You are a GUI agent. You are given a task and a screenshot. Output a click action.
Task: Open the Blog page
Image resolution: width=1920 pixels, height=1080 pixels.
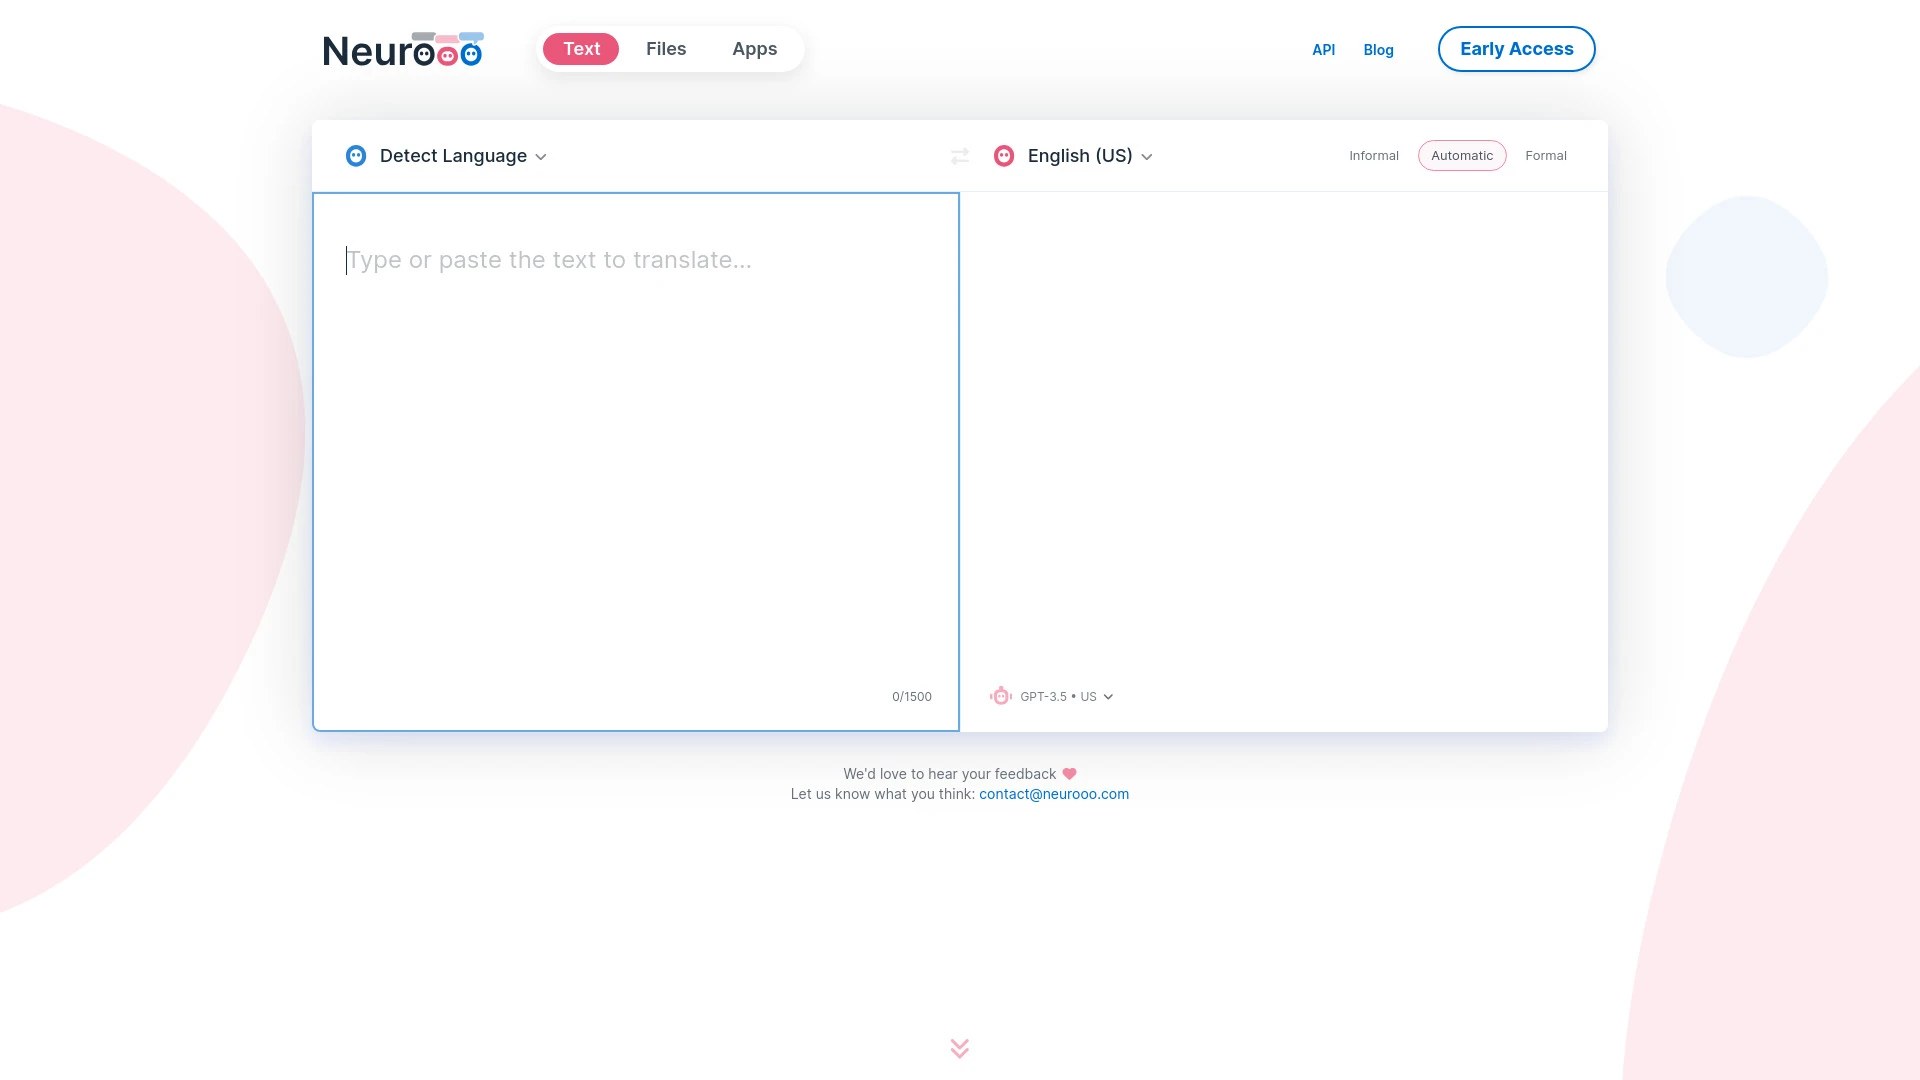[x=1378, y=49]
